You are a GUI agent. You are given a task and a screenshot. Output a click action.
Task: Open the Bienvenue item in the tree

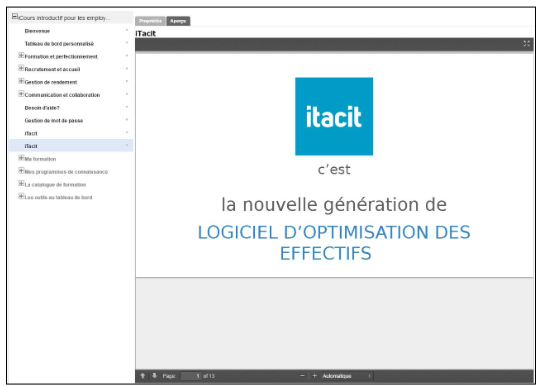pos(37,31)
